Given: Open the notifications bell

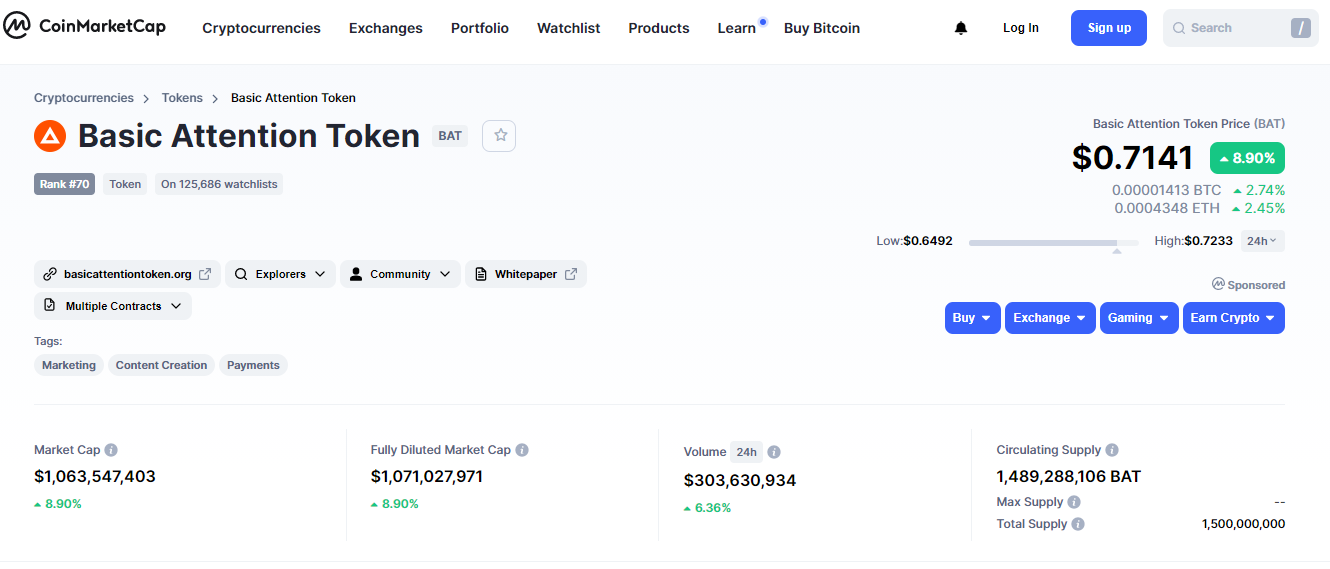Looking at the screenshot, I should (x=961, y=28).
